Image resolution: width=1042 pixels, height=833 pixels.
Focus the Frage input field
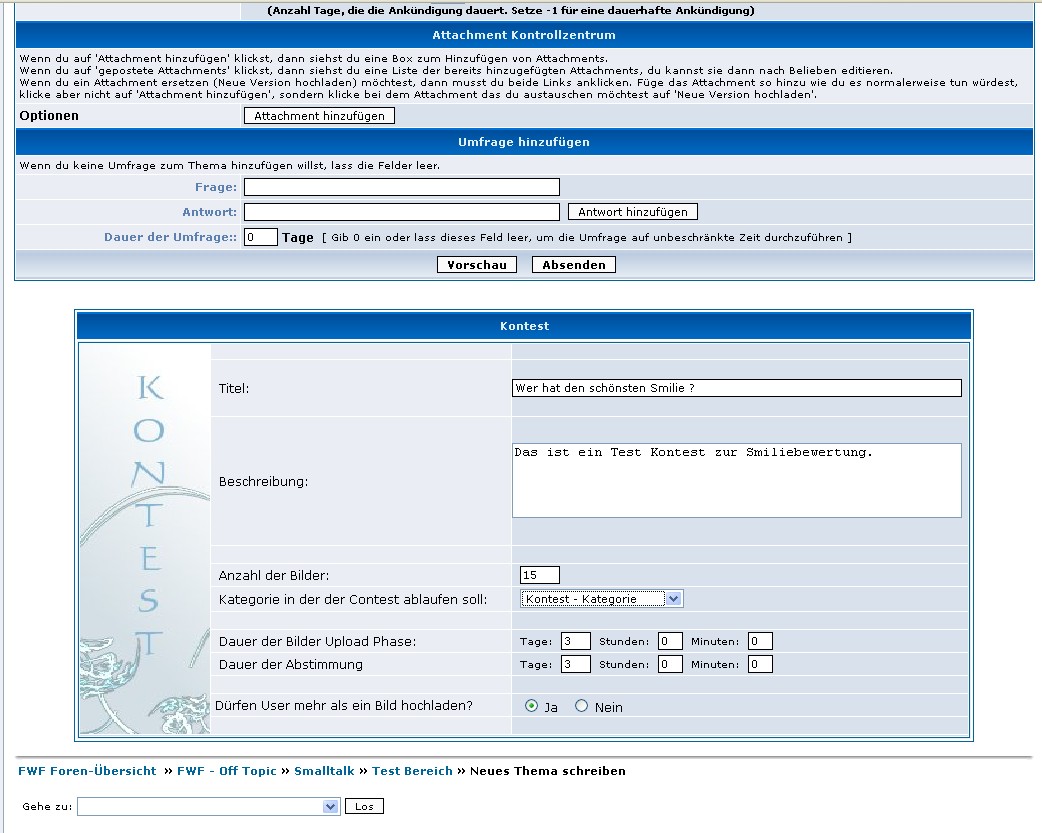(401, 187)
